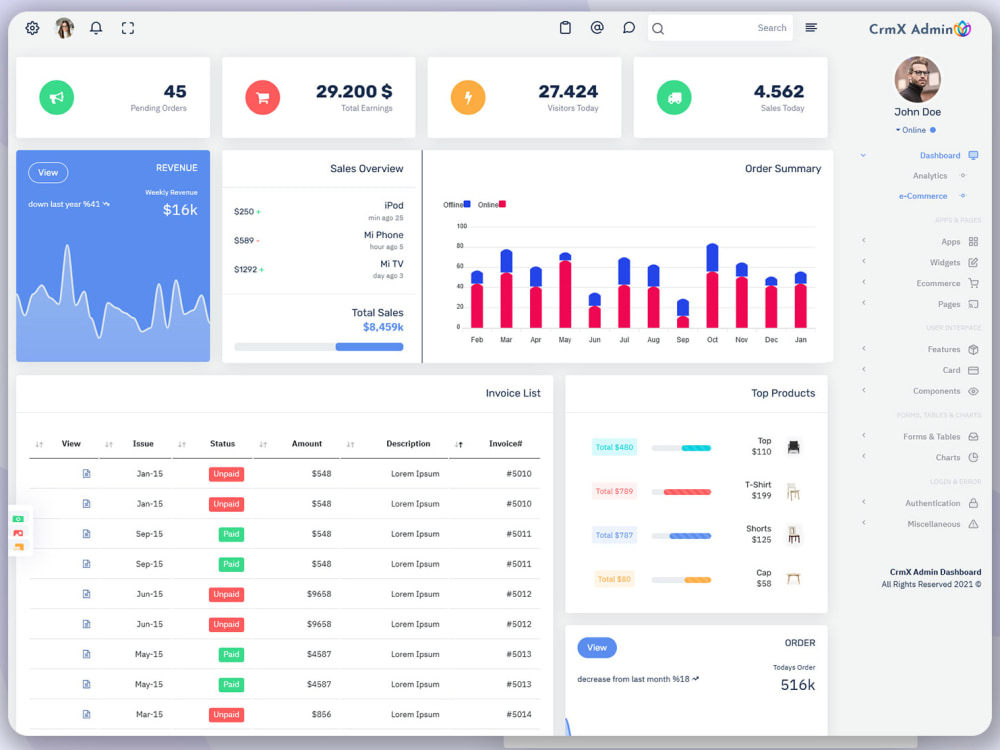Click View on the Revenue card
1000x750 pixels.
click(x=48, y=172)
